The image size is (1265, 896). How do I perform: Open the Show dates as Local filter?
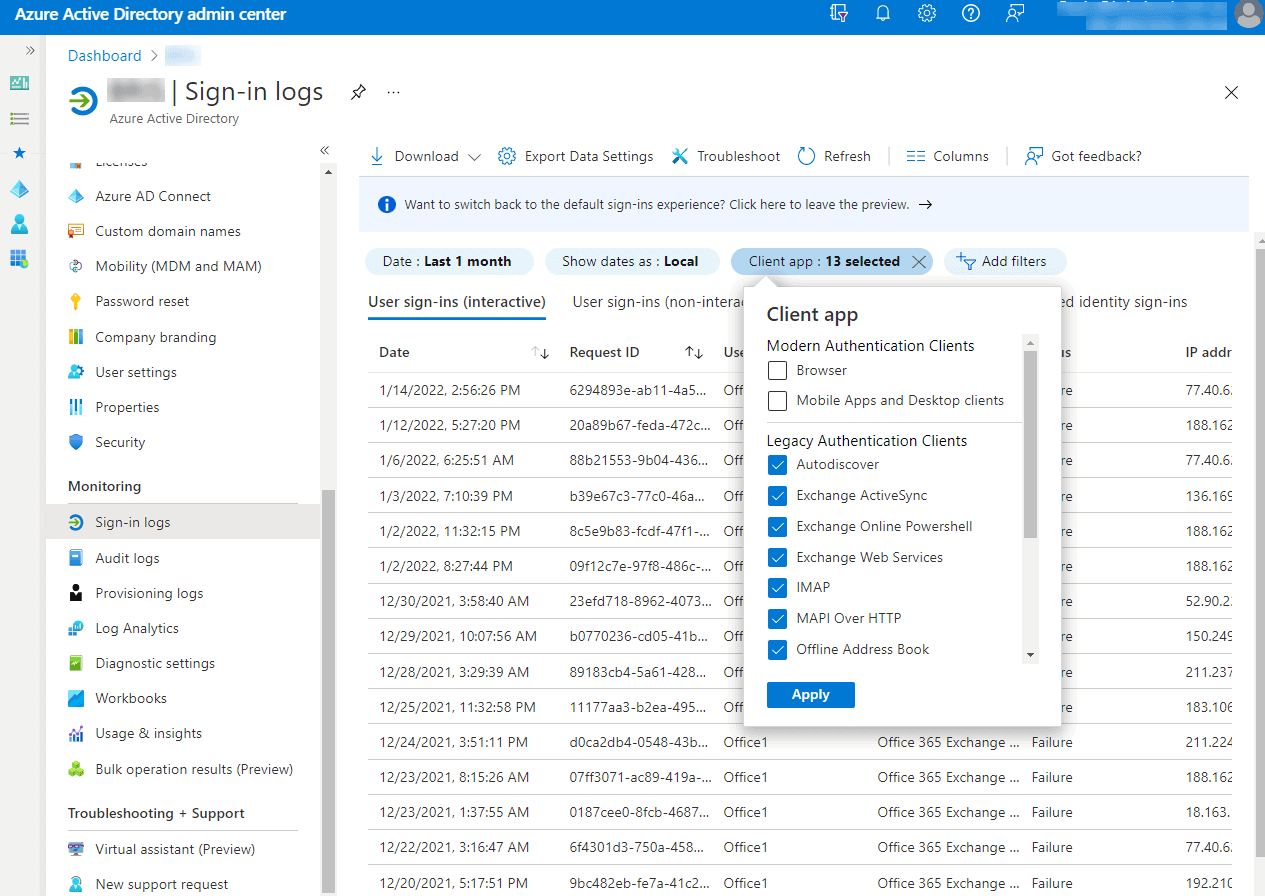click(632, 261)
